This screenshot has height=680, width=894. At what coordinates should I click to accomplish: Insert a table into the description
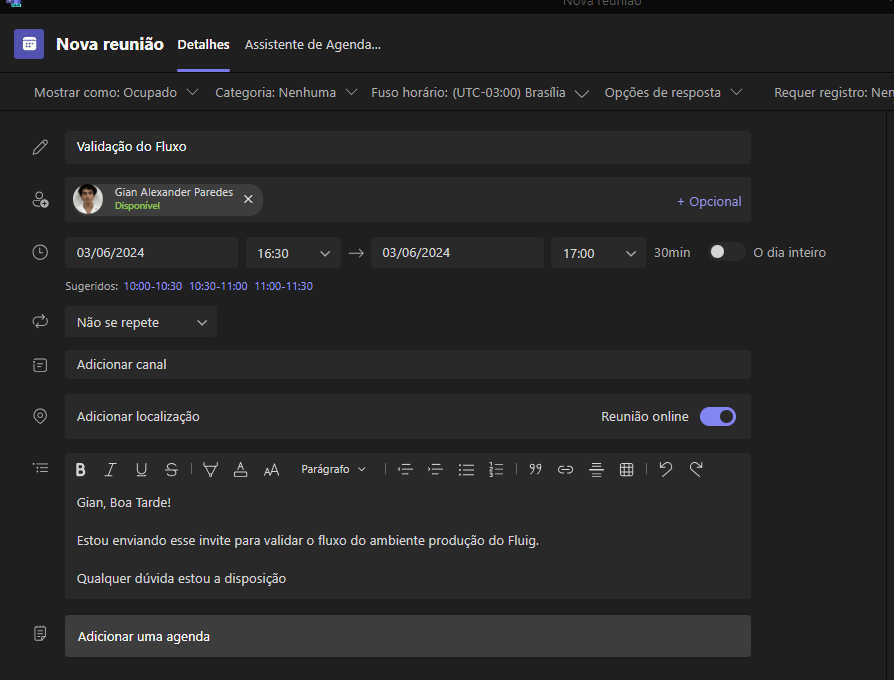point(627,470)
